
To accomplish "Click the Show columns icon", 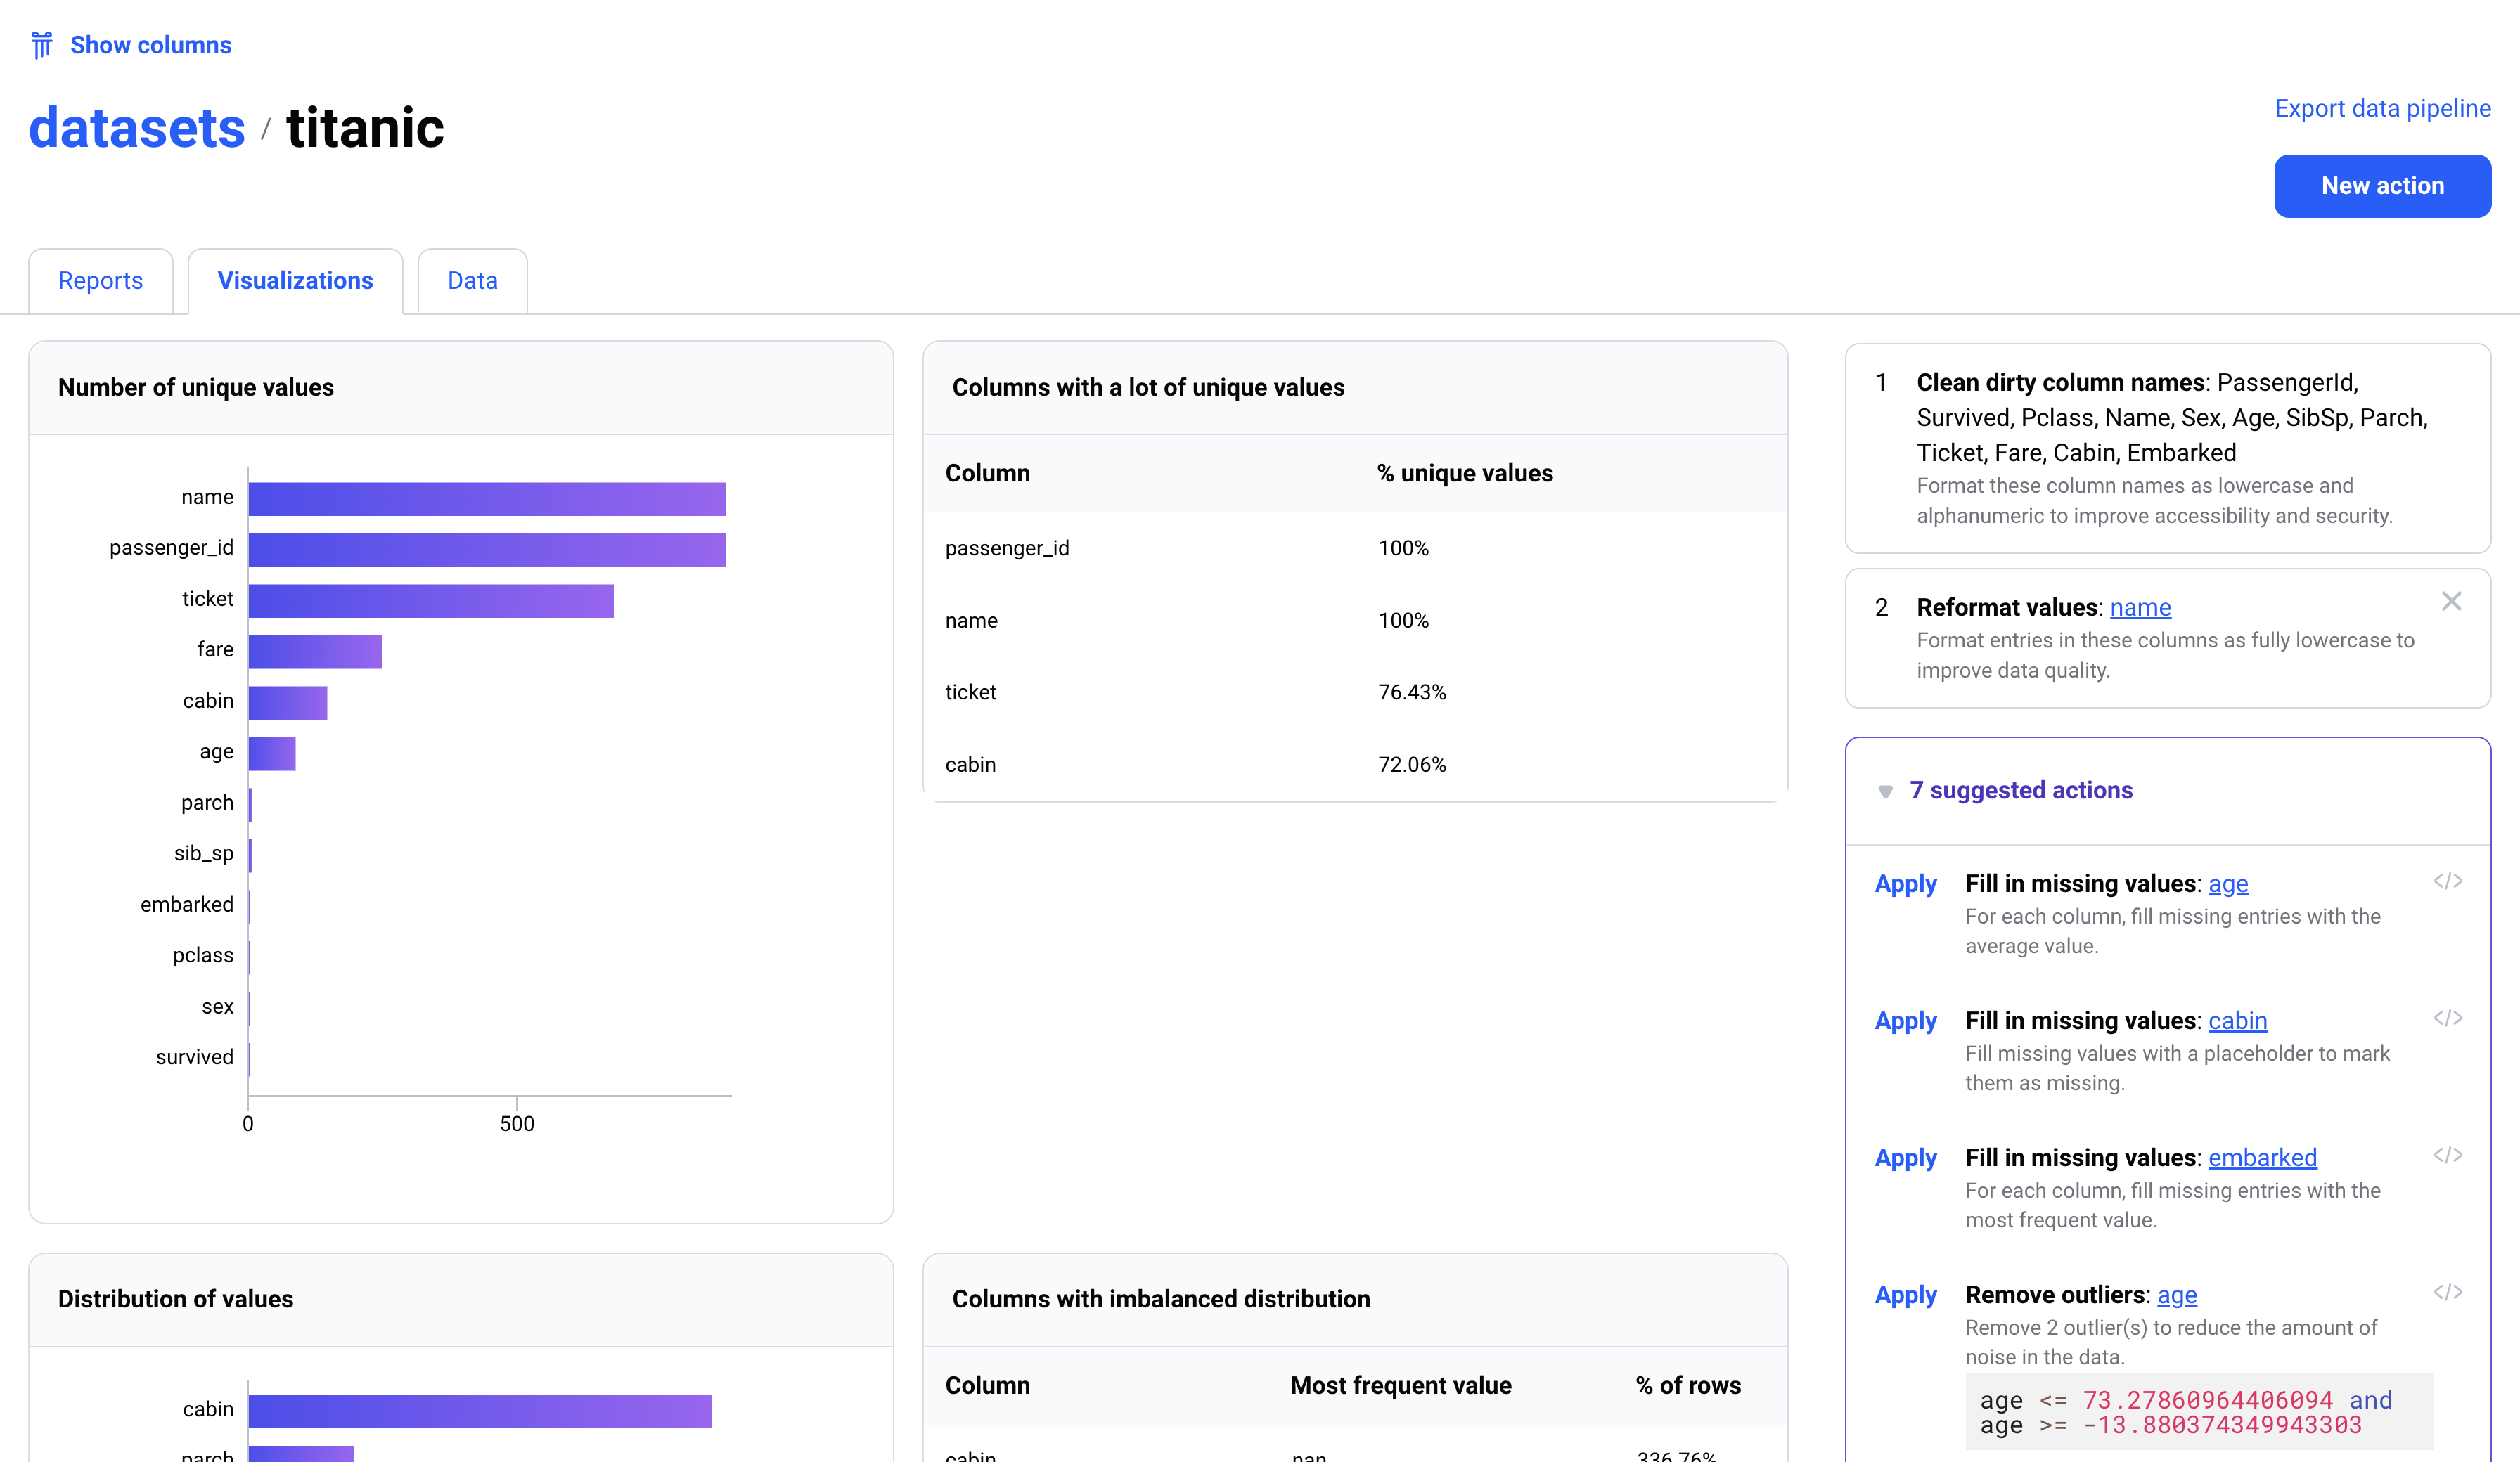I will [x=41, y=45].
